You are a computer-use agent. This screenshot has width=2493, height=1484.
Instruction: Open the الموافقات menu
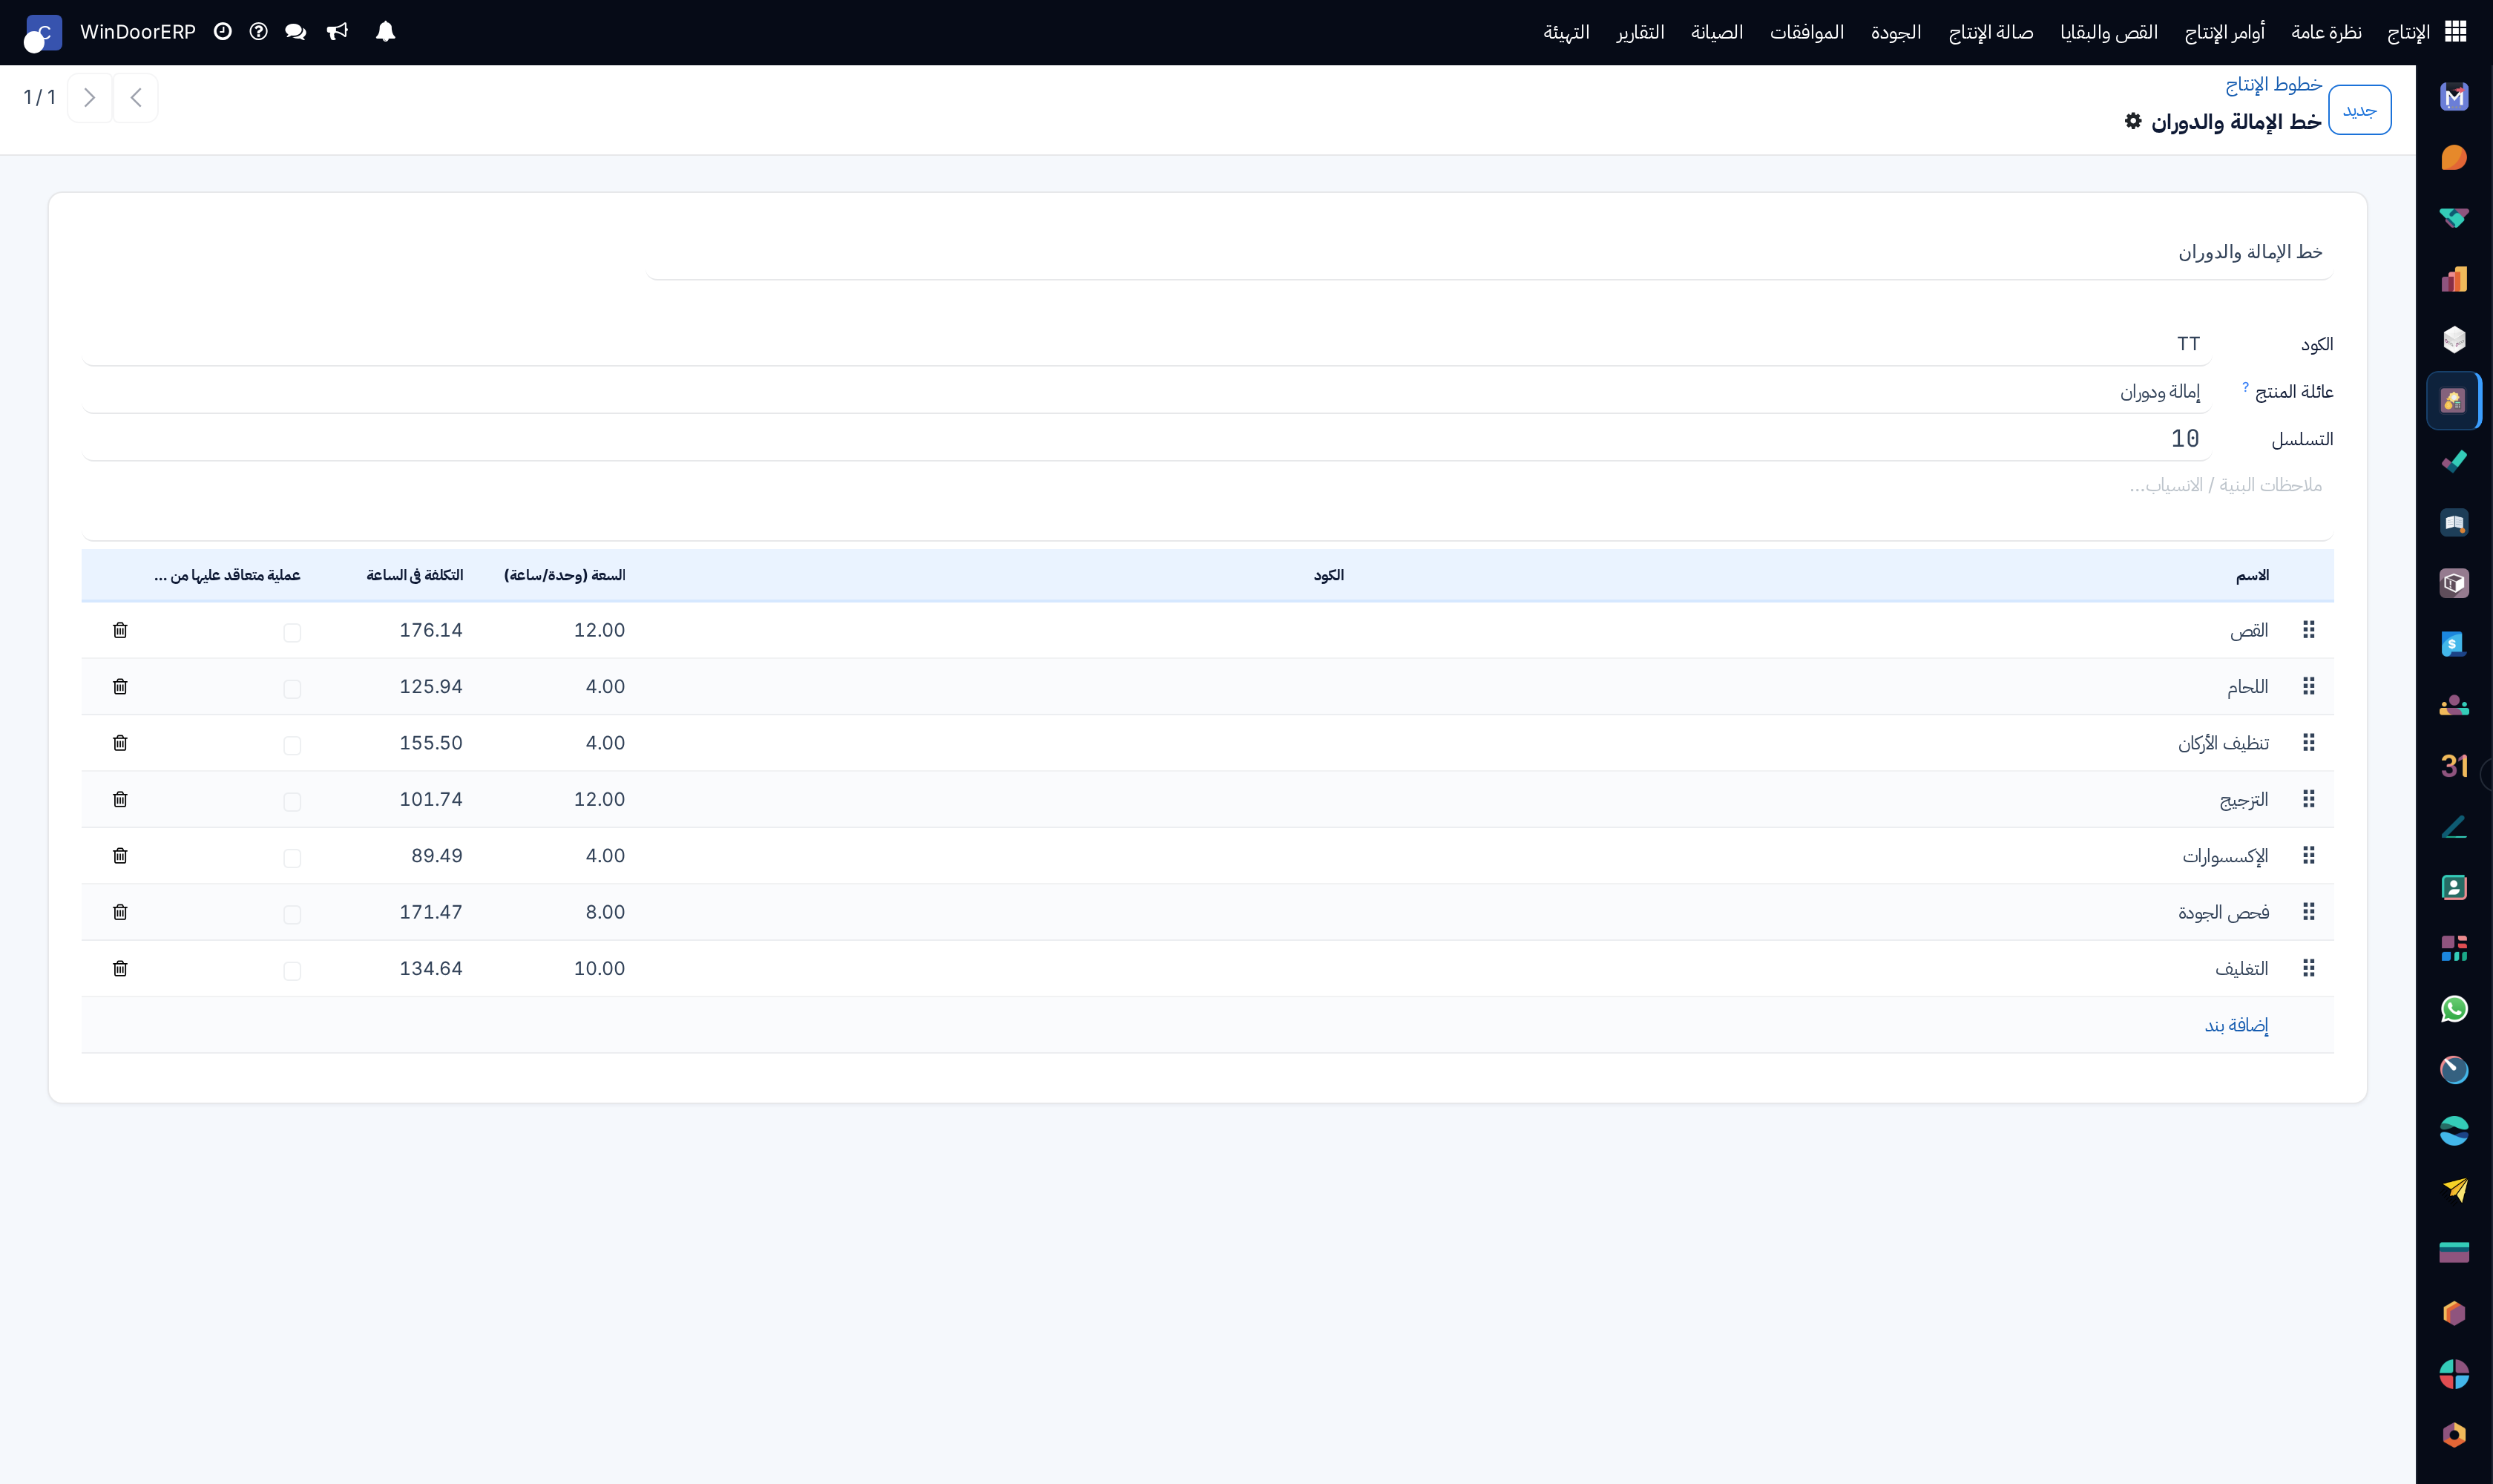click(1807, 32)
